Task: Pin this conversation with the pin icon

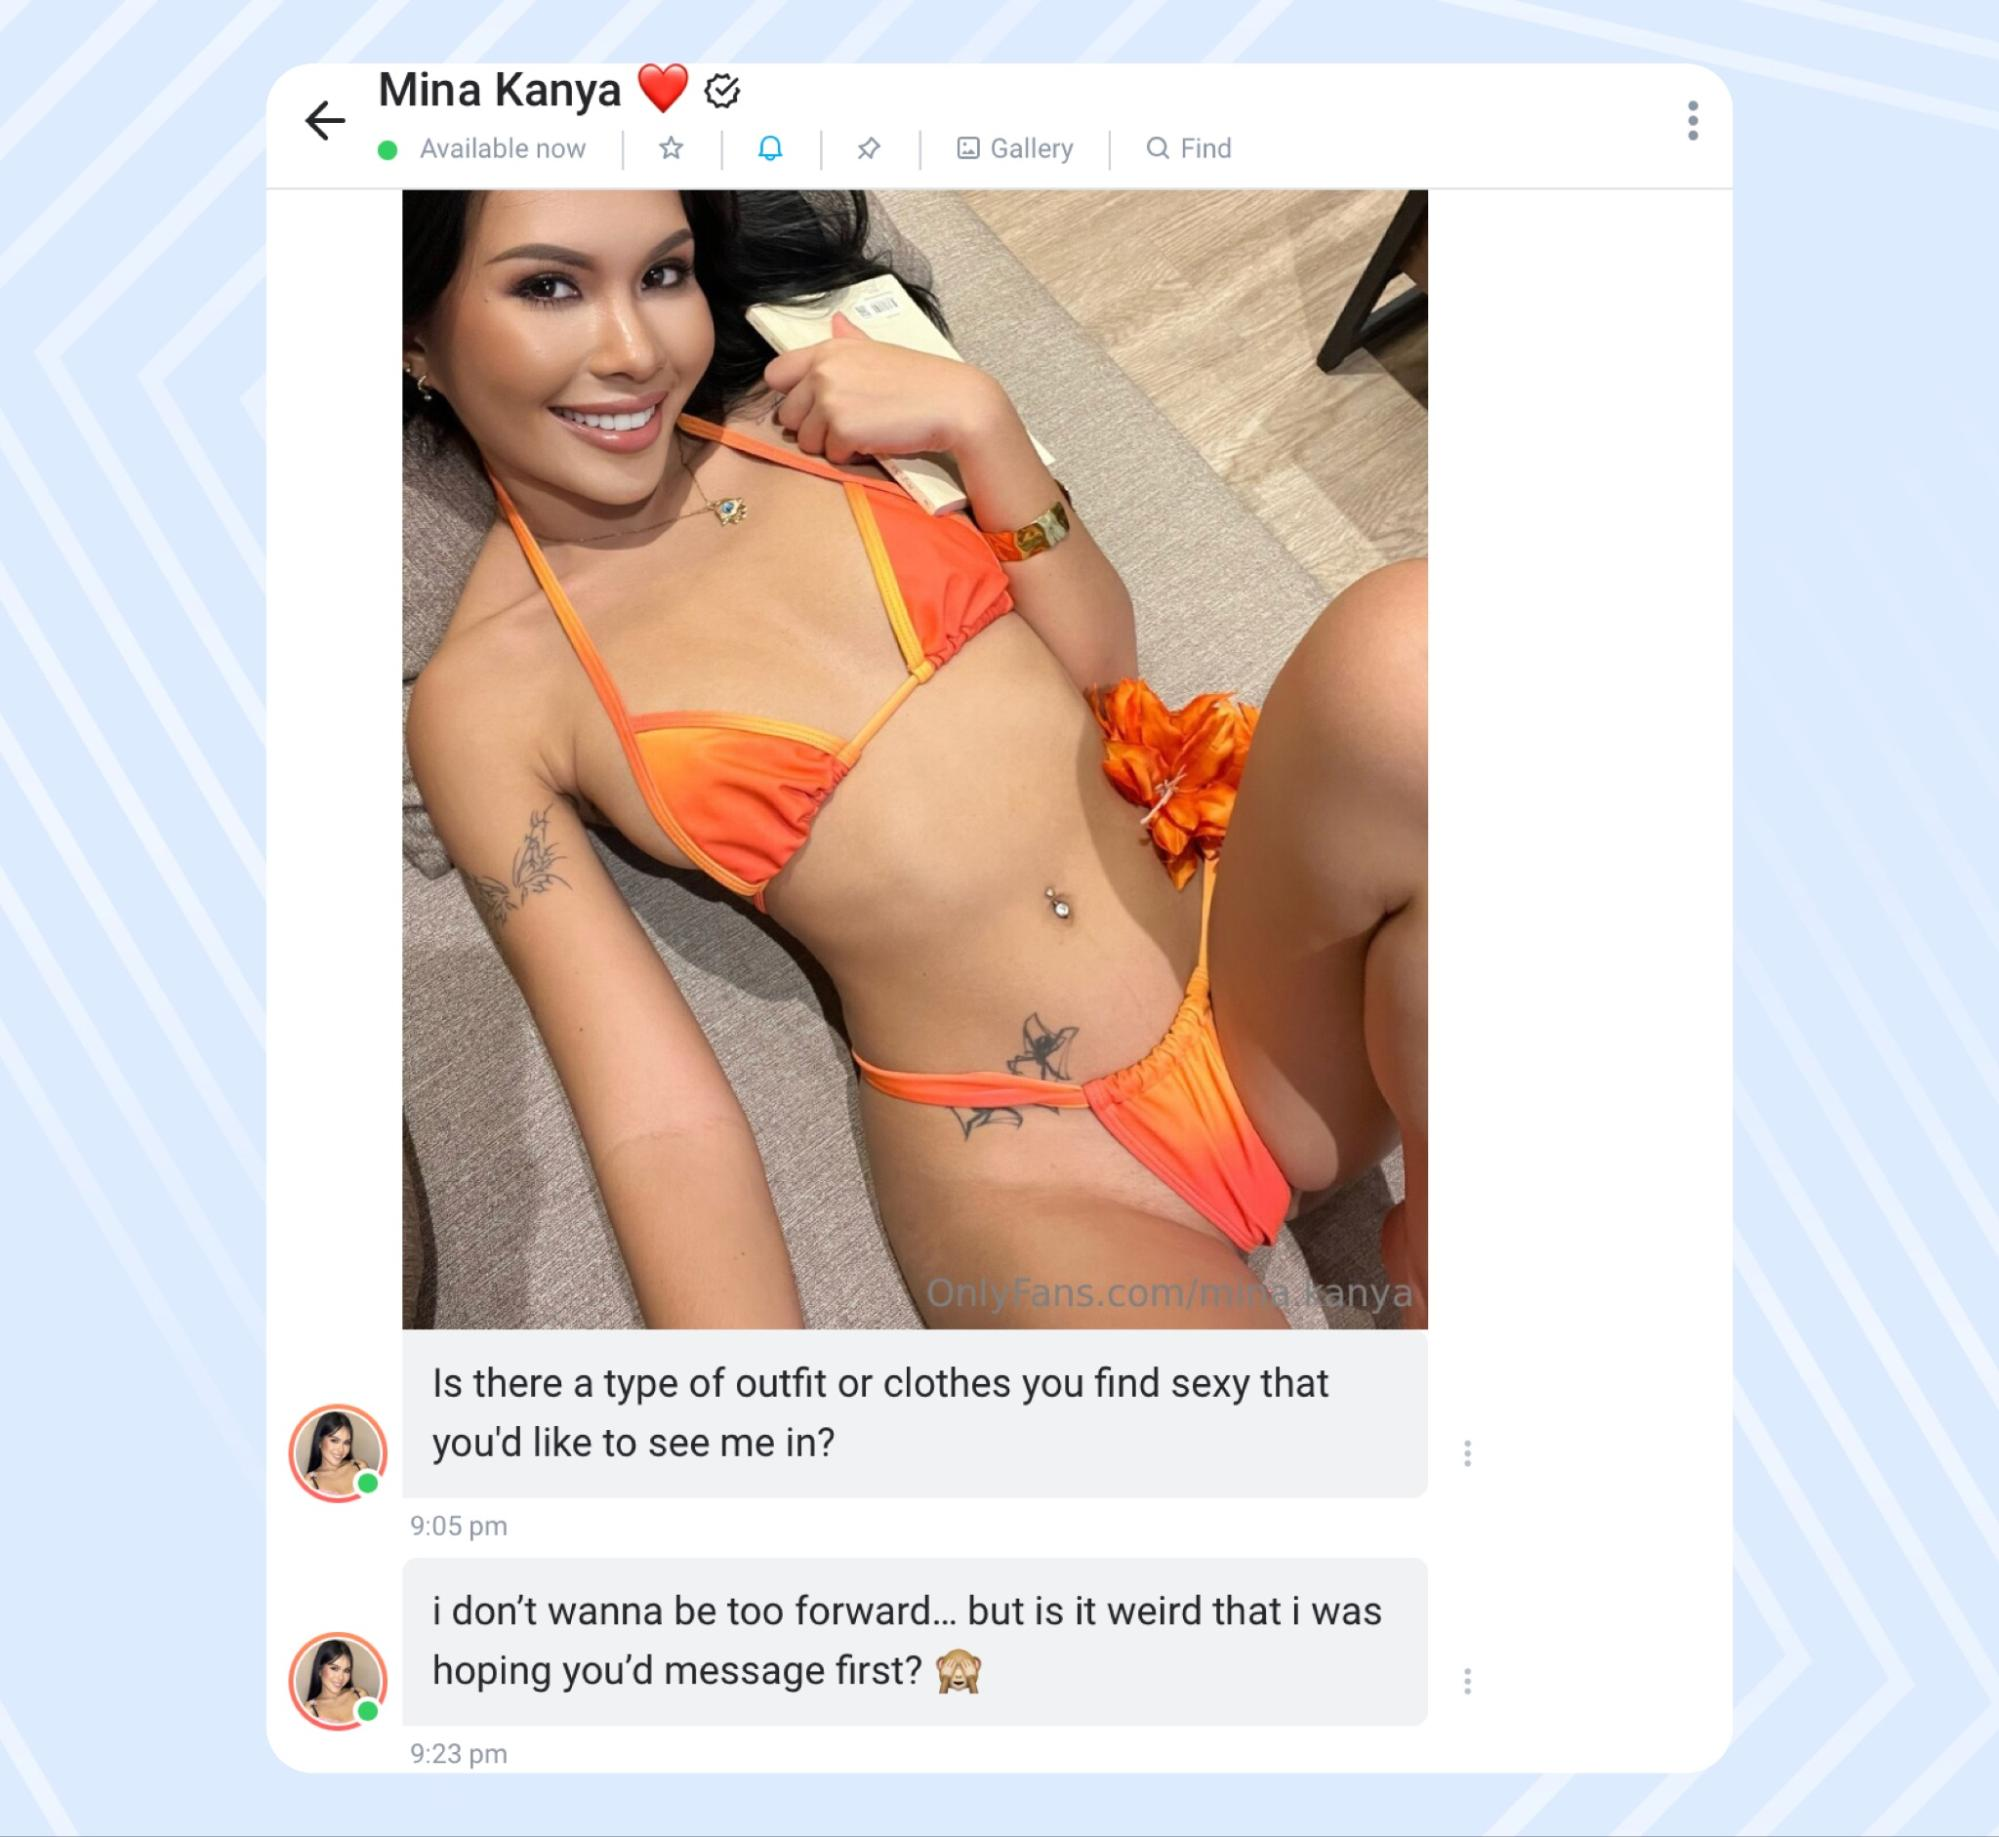Action: (868, 149)
